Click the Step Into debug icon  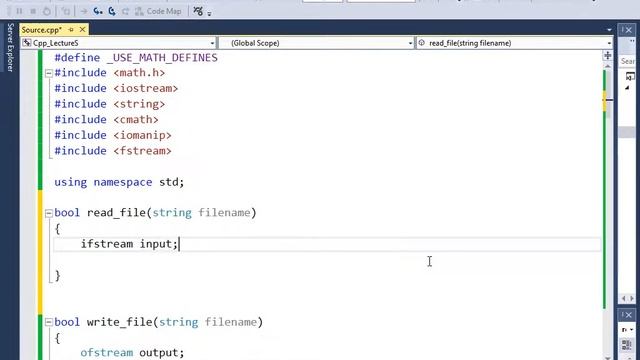point(98,11)
